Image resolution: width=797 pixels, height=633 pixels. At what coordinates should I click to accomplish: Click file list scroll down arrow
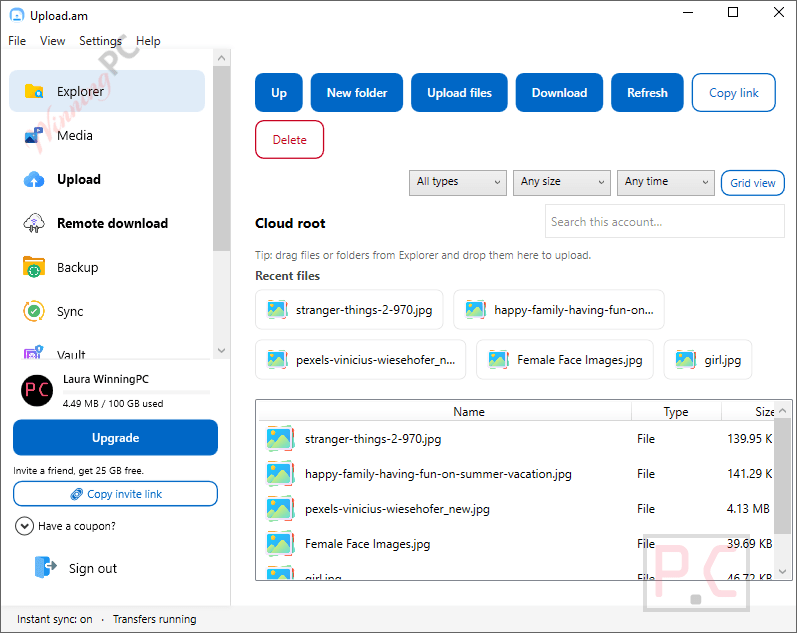tap(783, 571)
